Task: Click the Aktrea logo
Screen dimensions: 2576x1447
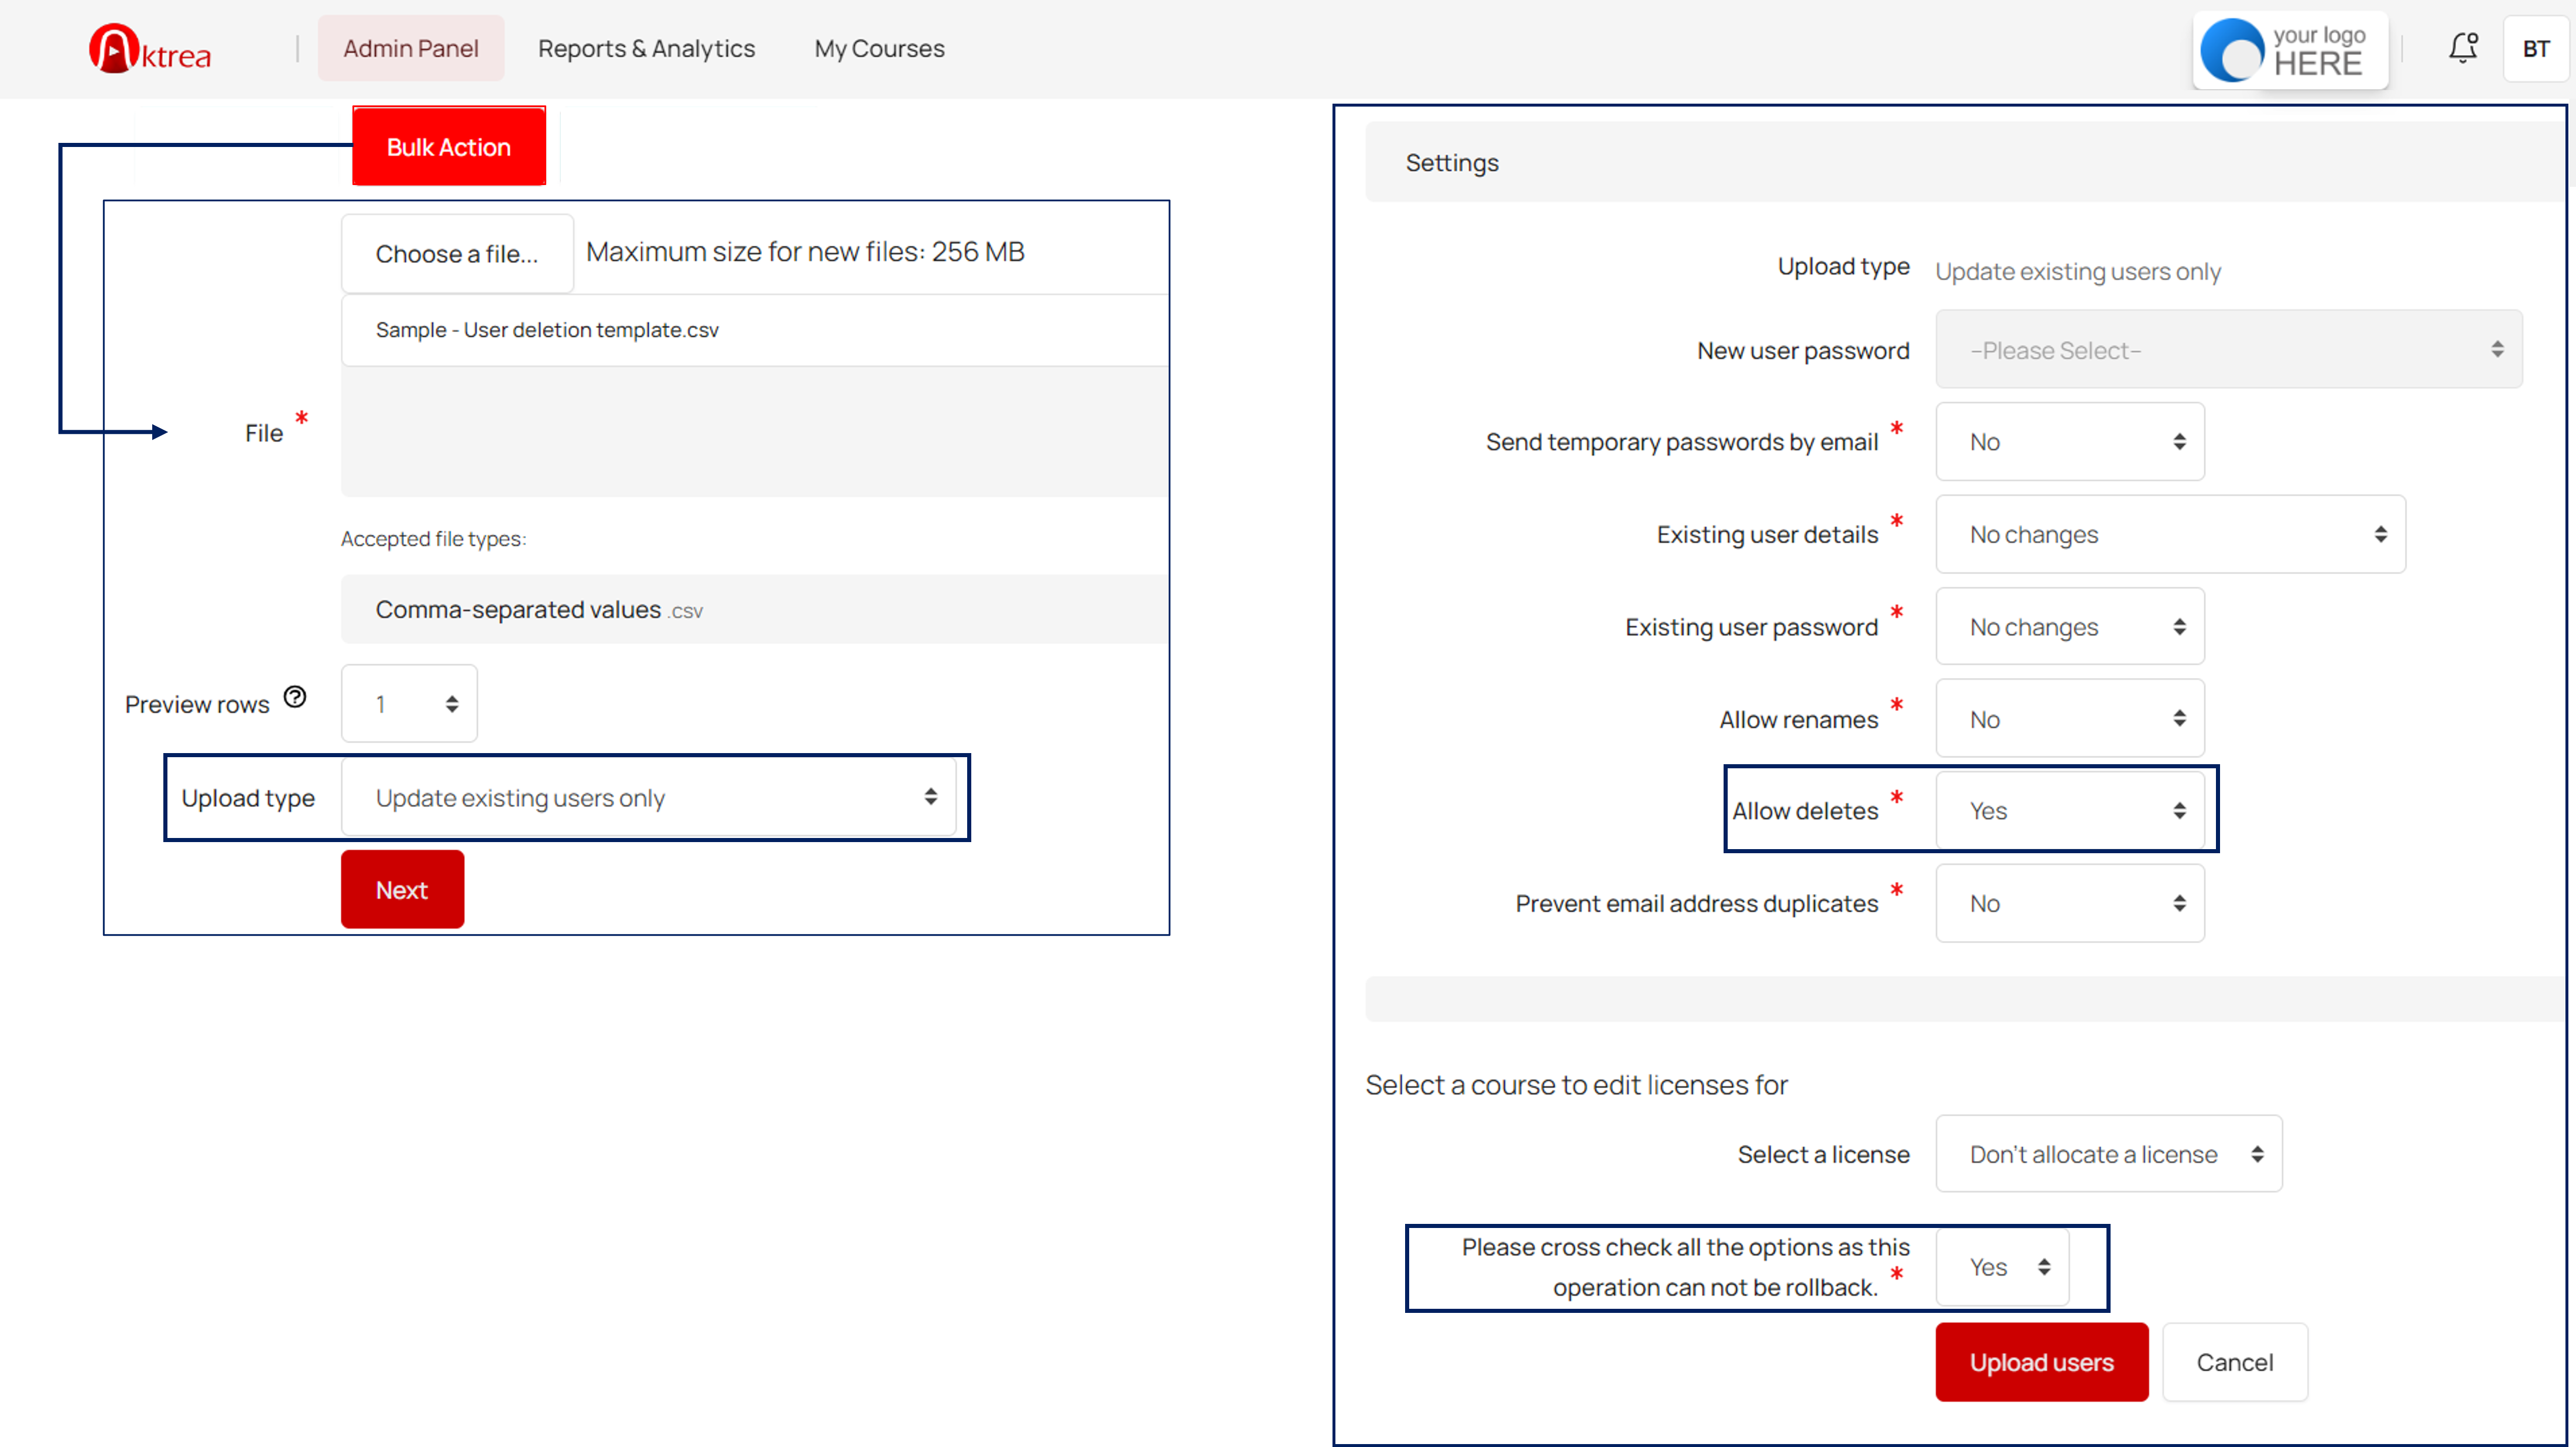Action: 150,49
